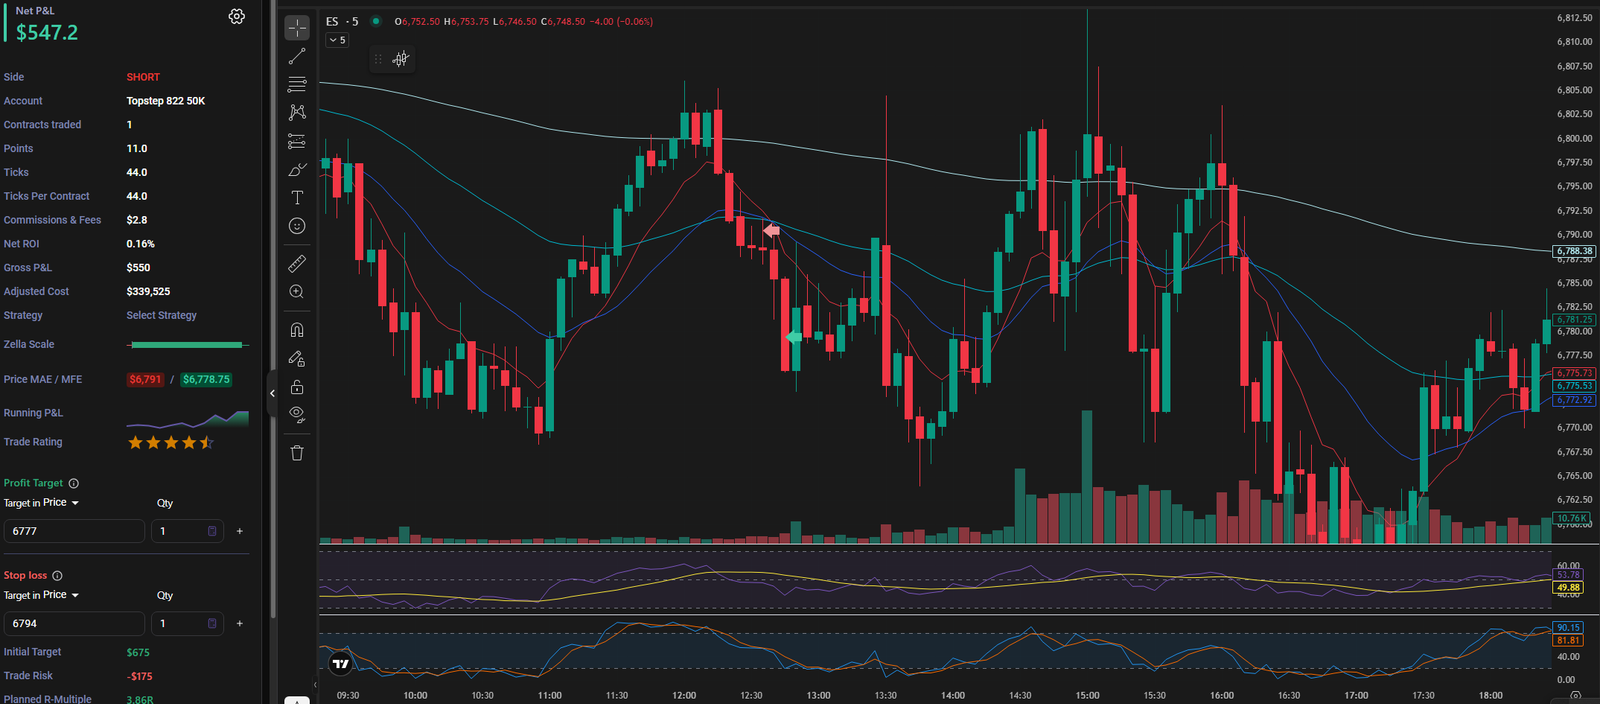Viewport: 1600px width, 704px height.
Task: Toggle lock all drawing tools
Action: click(x=297, y=387)
